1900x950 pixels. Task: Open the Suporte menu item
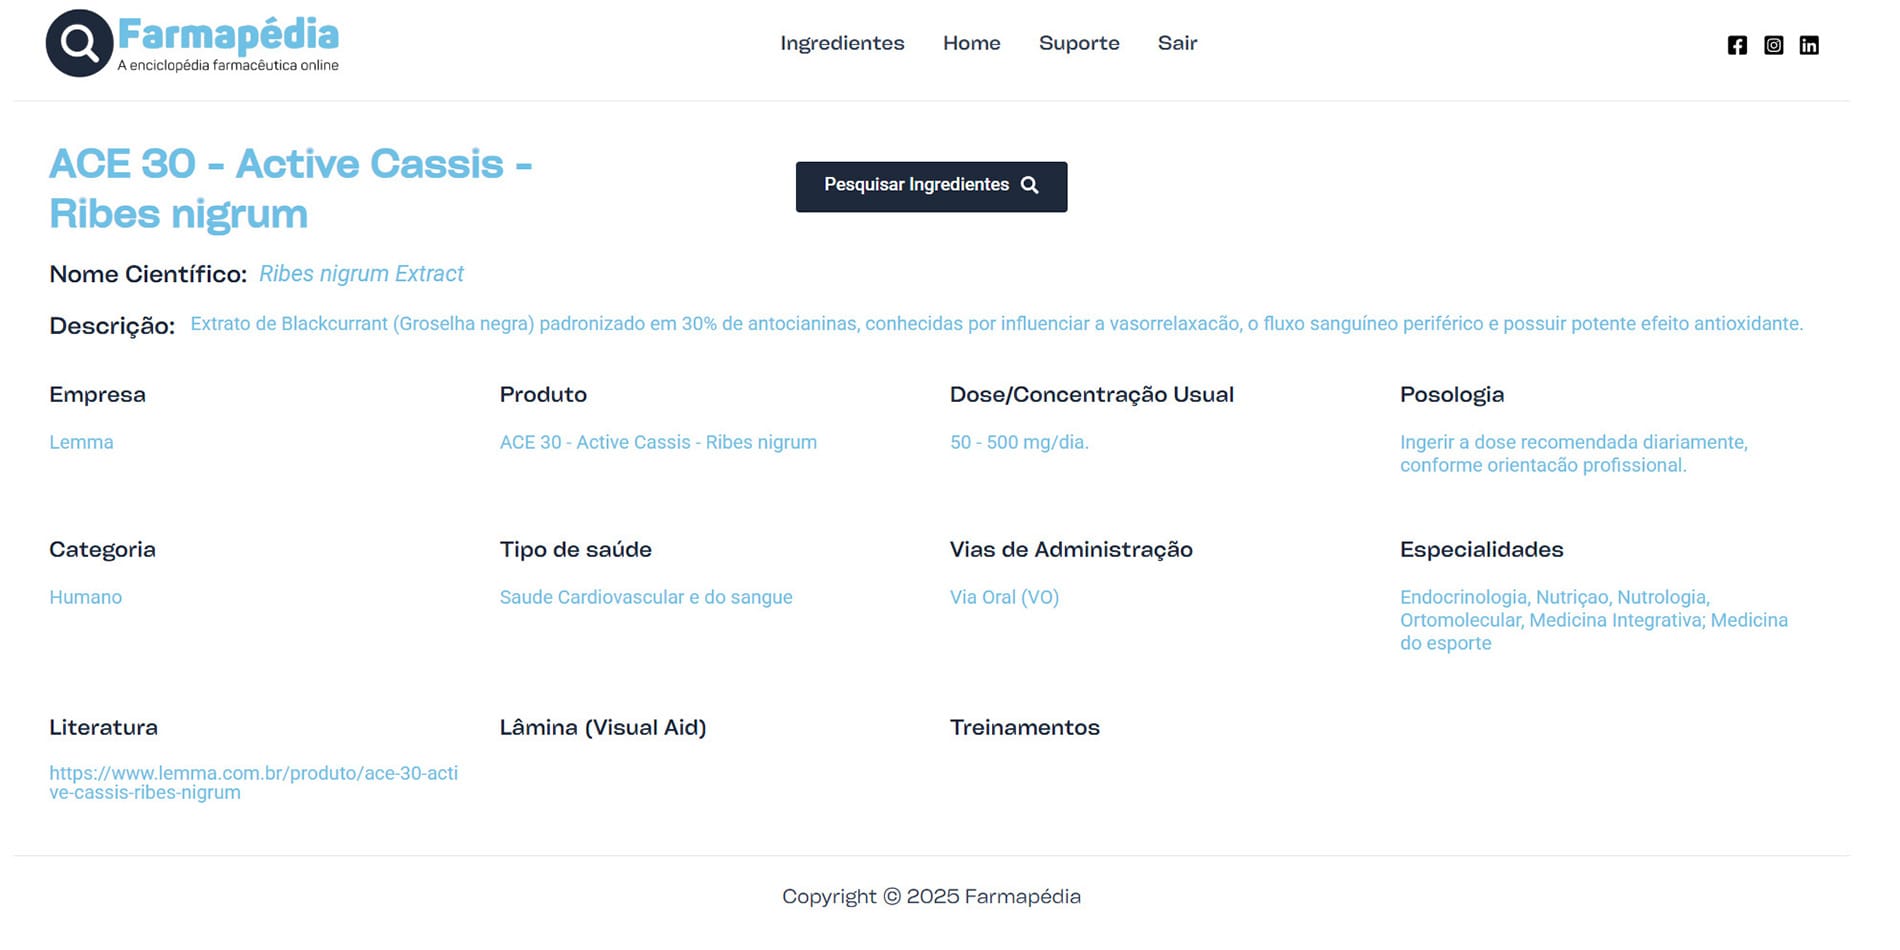click(x=1079, y=43)
